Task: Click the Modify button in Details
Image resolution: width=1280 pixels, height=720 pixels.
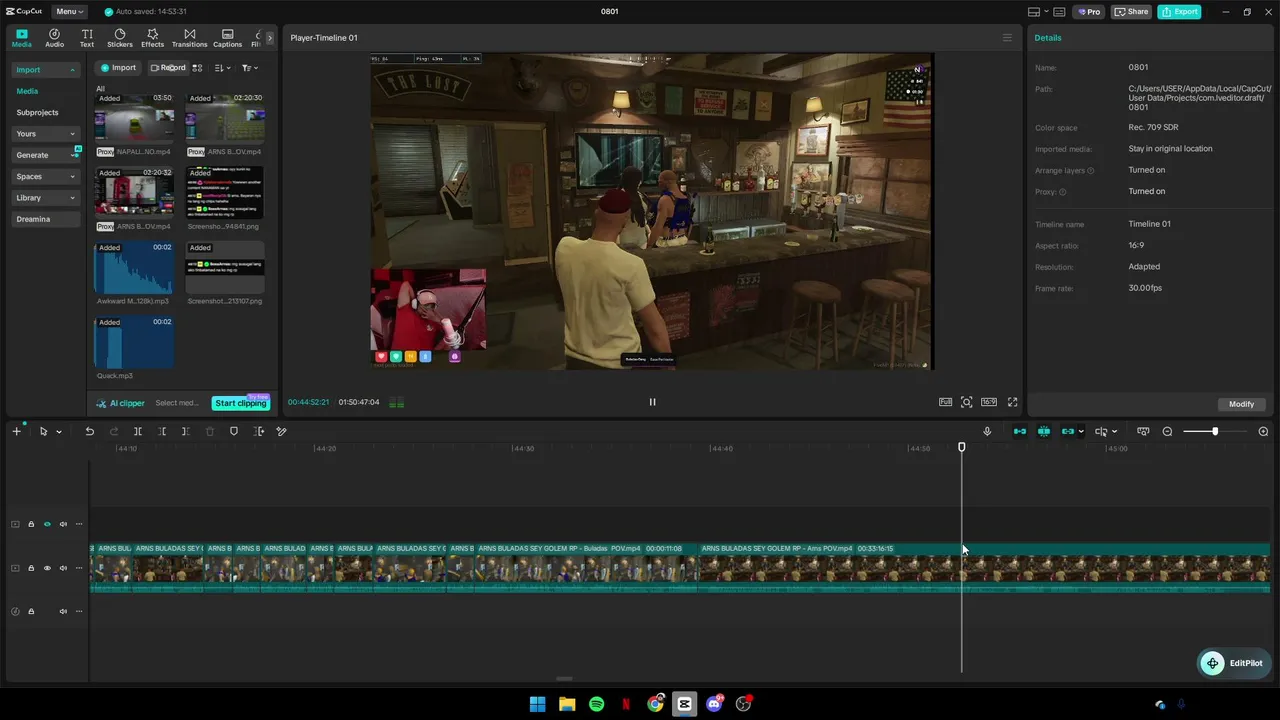Action: click(1241, 404)
